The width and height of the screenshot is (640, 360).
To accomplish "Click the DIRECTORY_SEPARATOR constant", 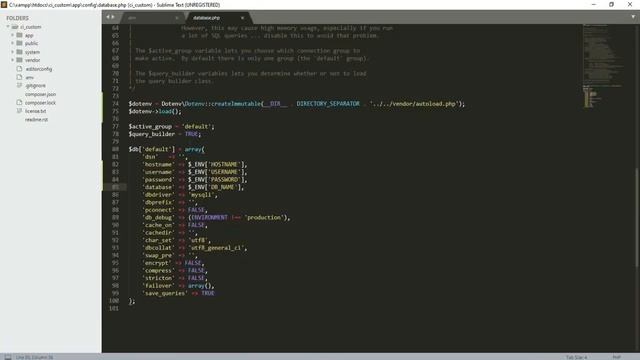I will [328, 104].
